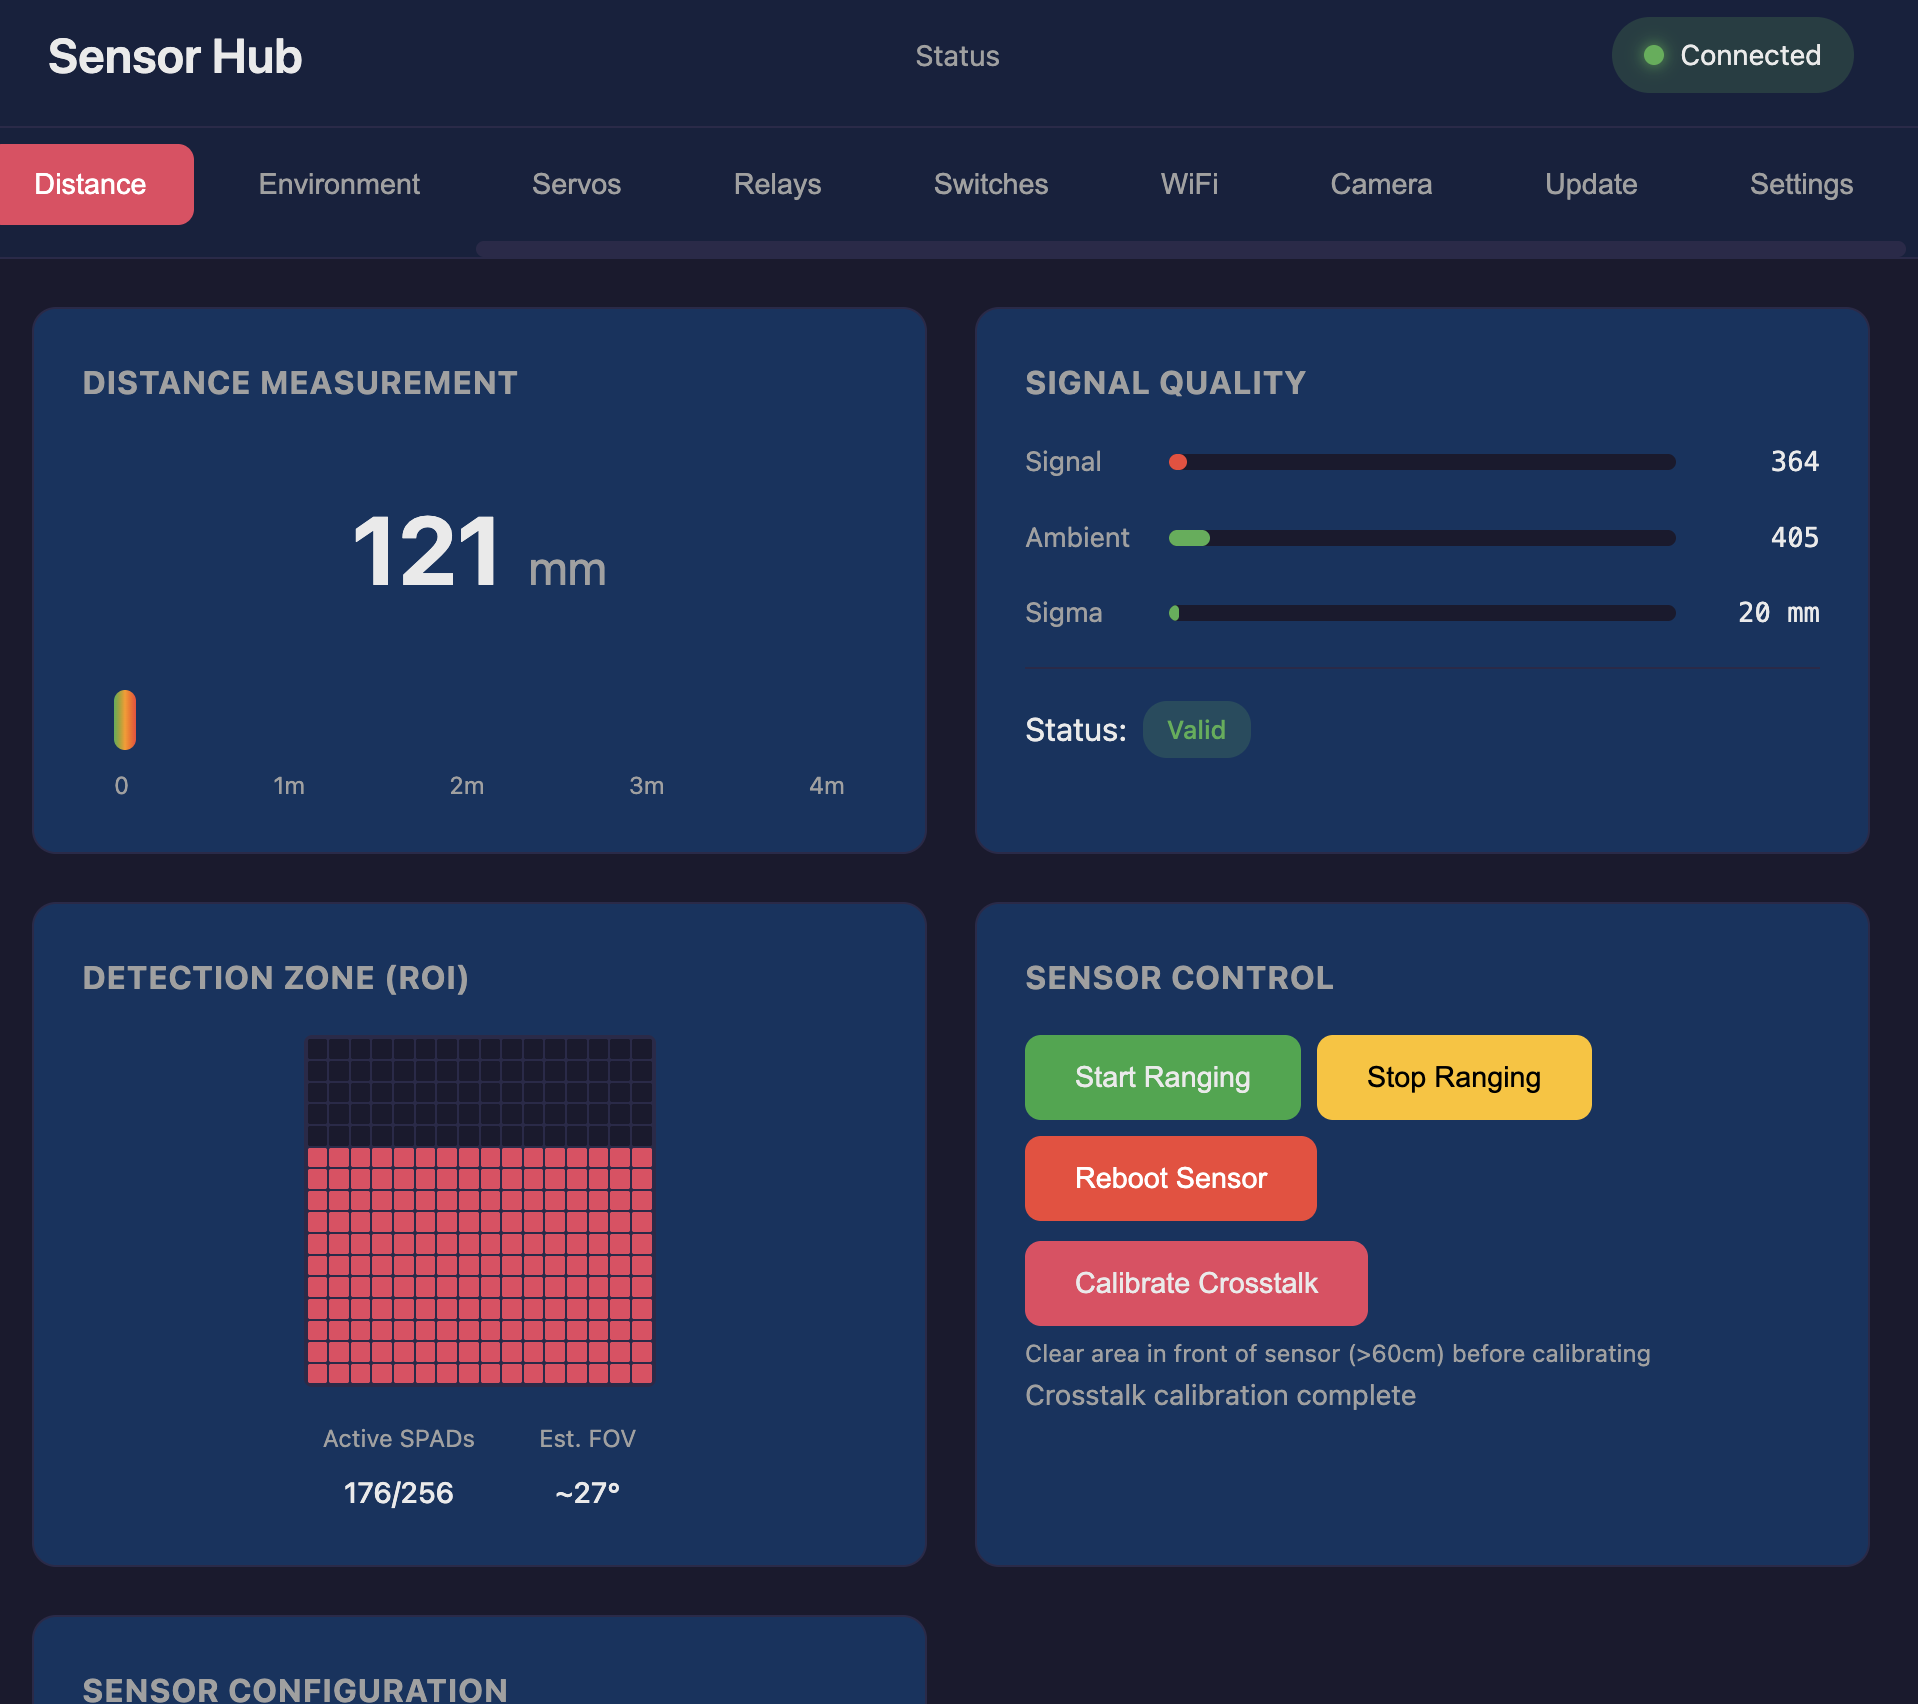Click the Sensor Hub title
This screenshot has width=1918, height=1704.
[175, 56]
